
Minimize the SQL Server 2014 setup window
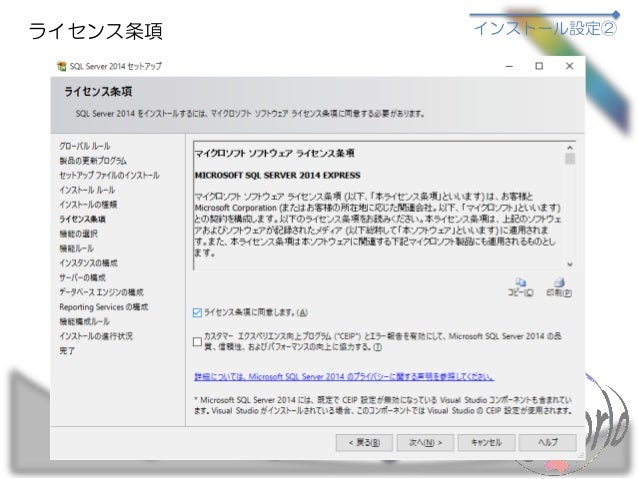click(509, 66)
